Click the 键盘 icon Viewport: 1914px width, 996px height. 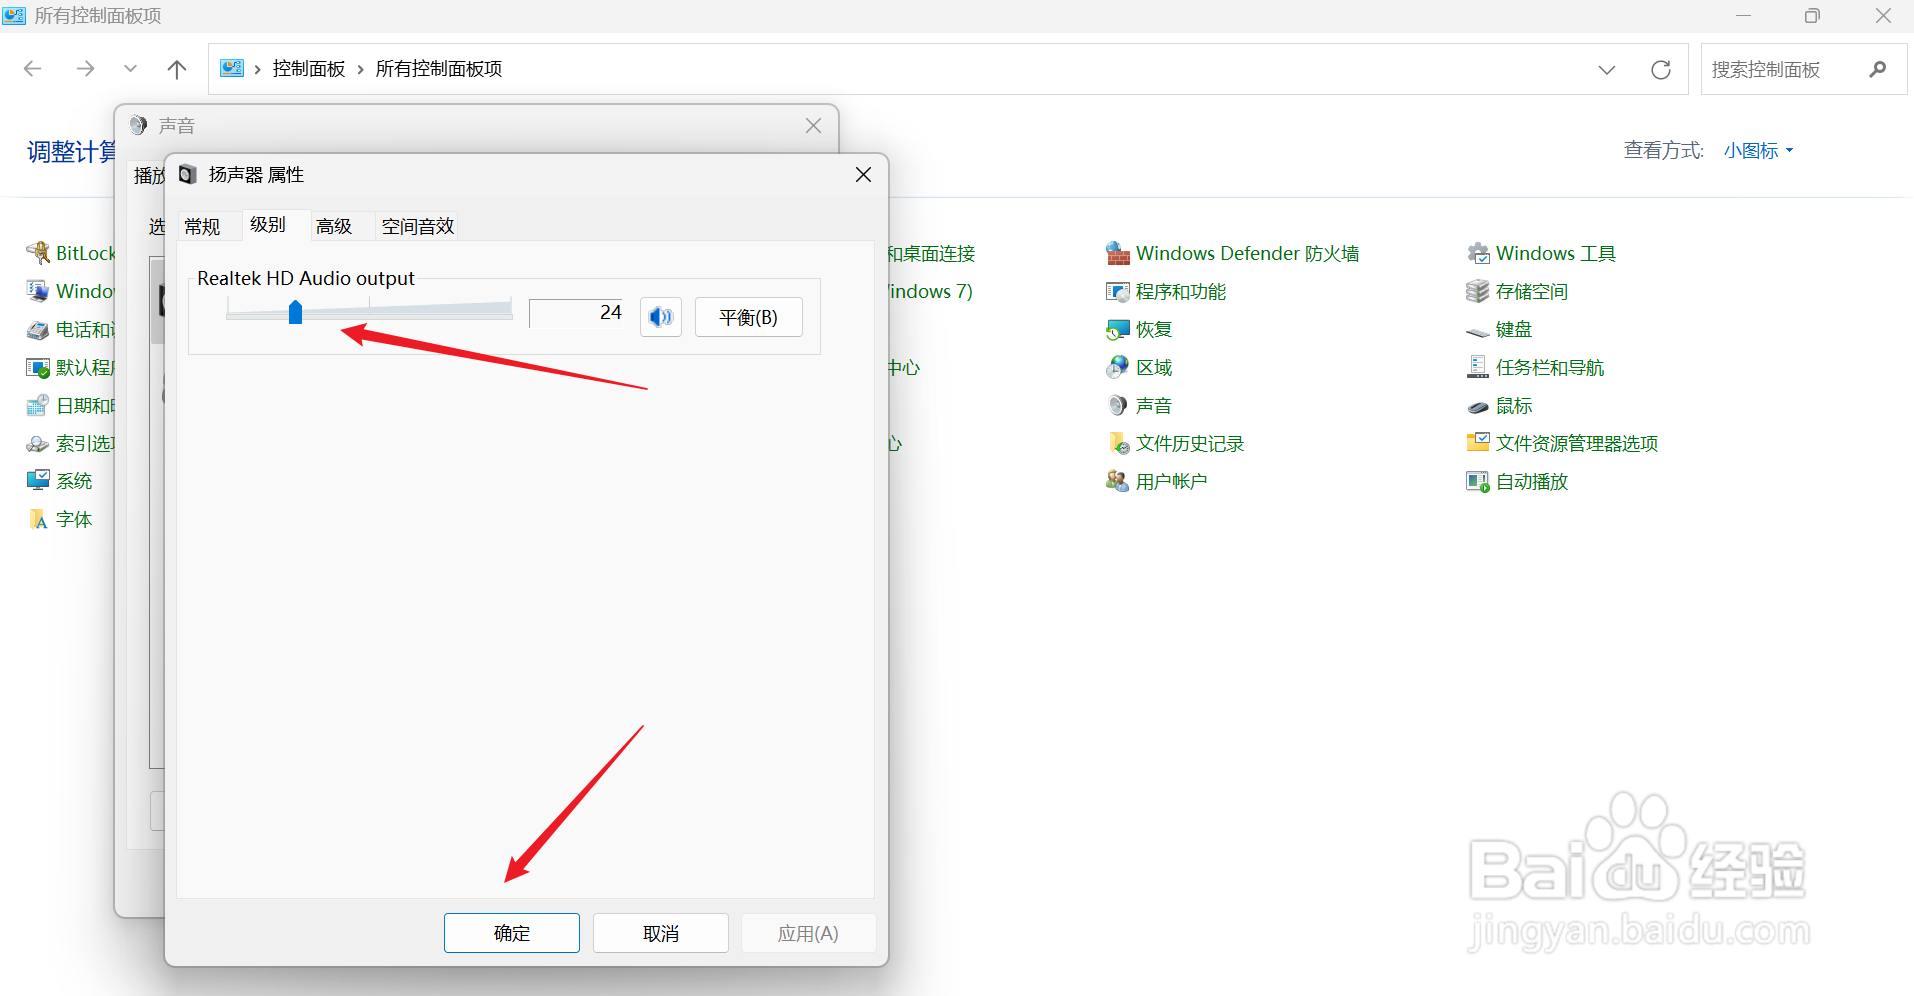1477,330
